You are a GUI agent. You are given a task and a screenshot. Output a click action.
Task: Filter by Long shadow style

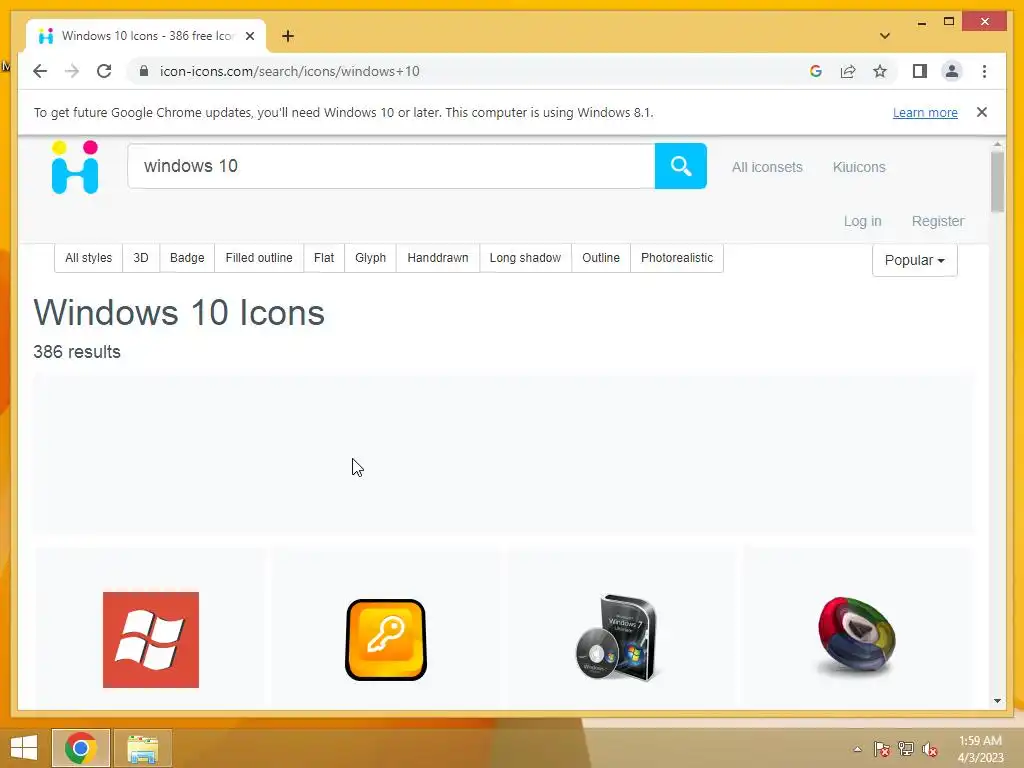point(525,258)
